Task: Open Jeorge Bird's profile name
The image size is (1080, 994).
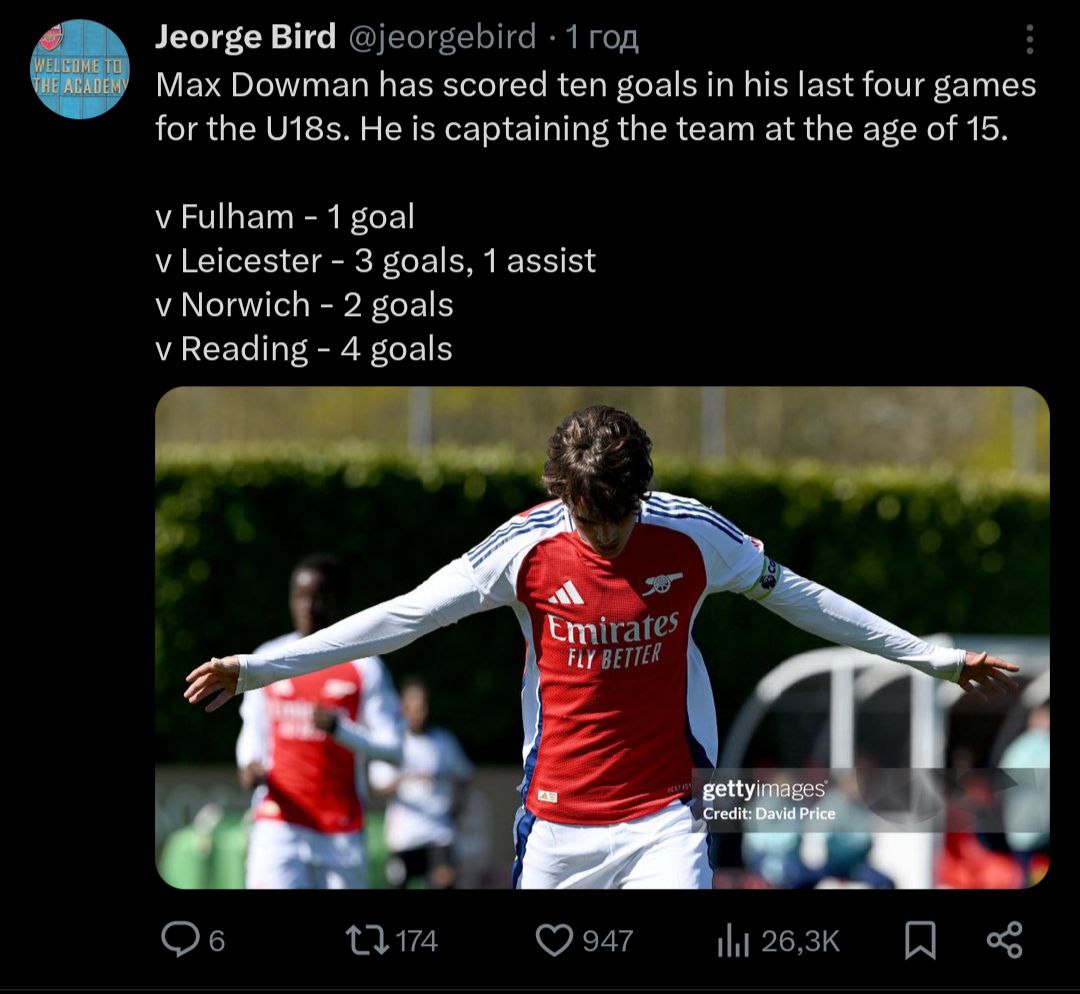Action: [x=245, y=38]
